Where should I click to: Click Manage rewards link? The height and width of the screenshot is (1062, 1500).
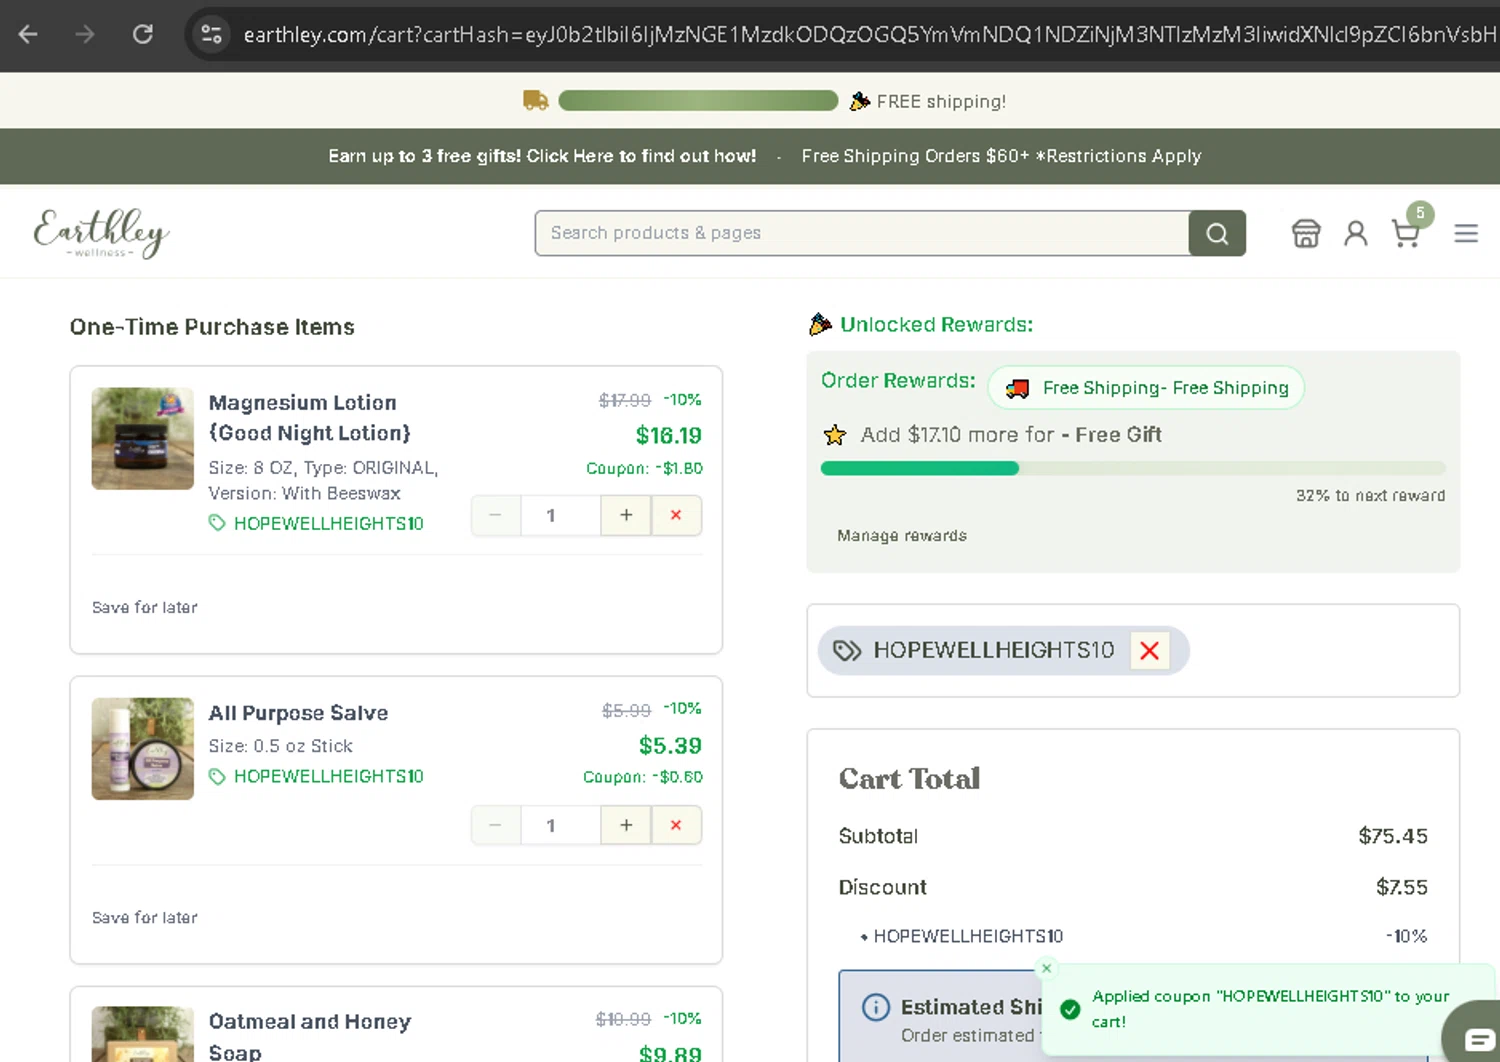click(x=902, y=535)
